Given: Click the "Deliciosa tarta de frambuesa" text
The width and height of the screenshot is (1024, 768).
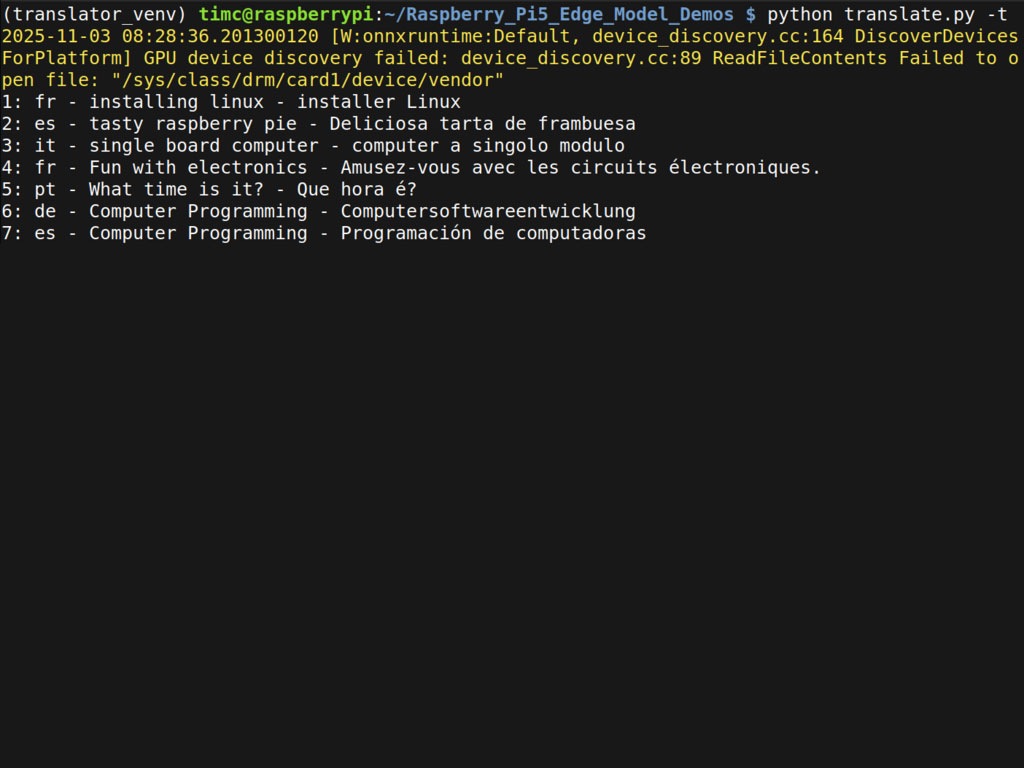Looking at the screenshot, I should click(x=482, y=124).
